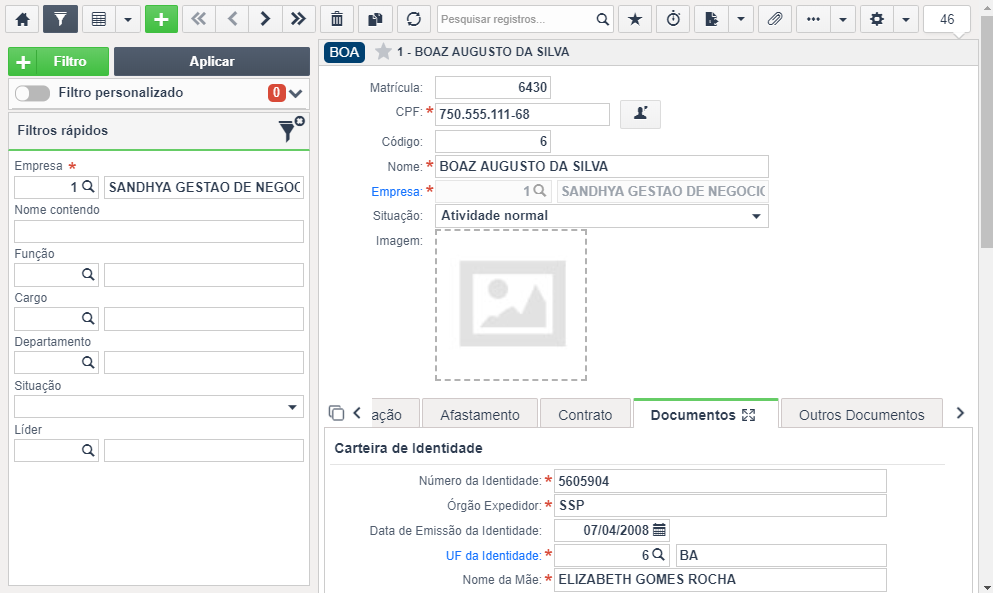Open favorites star in the toolbar
The width and height of the screenshot is (993, 593).
(x=635, y=19)
